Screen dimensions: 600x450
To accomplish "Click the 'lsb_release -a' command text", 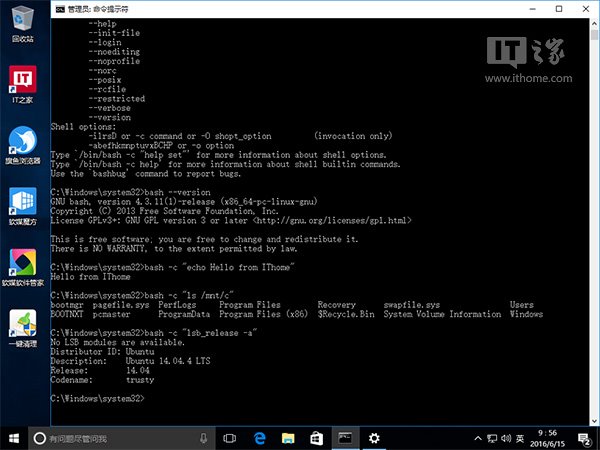I will pos(220,333).
